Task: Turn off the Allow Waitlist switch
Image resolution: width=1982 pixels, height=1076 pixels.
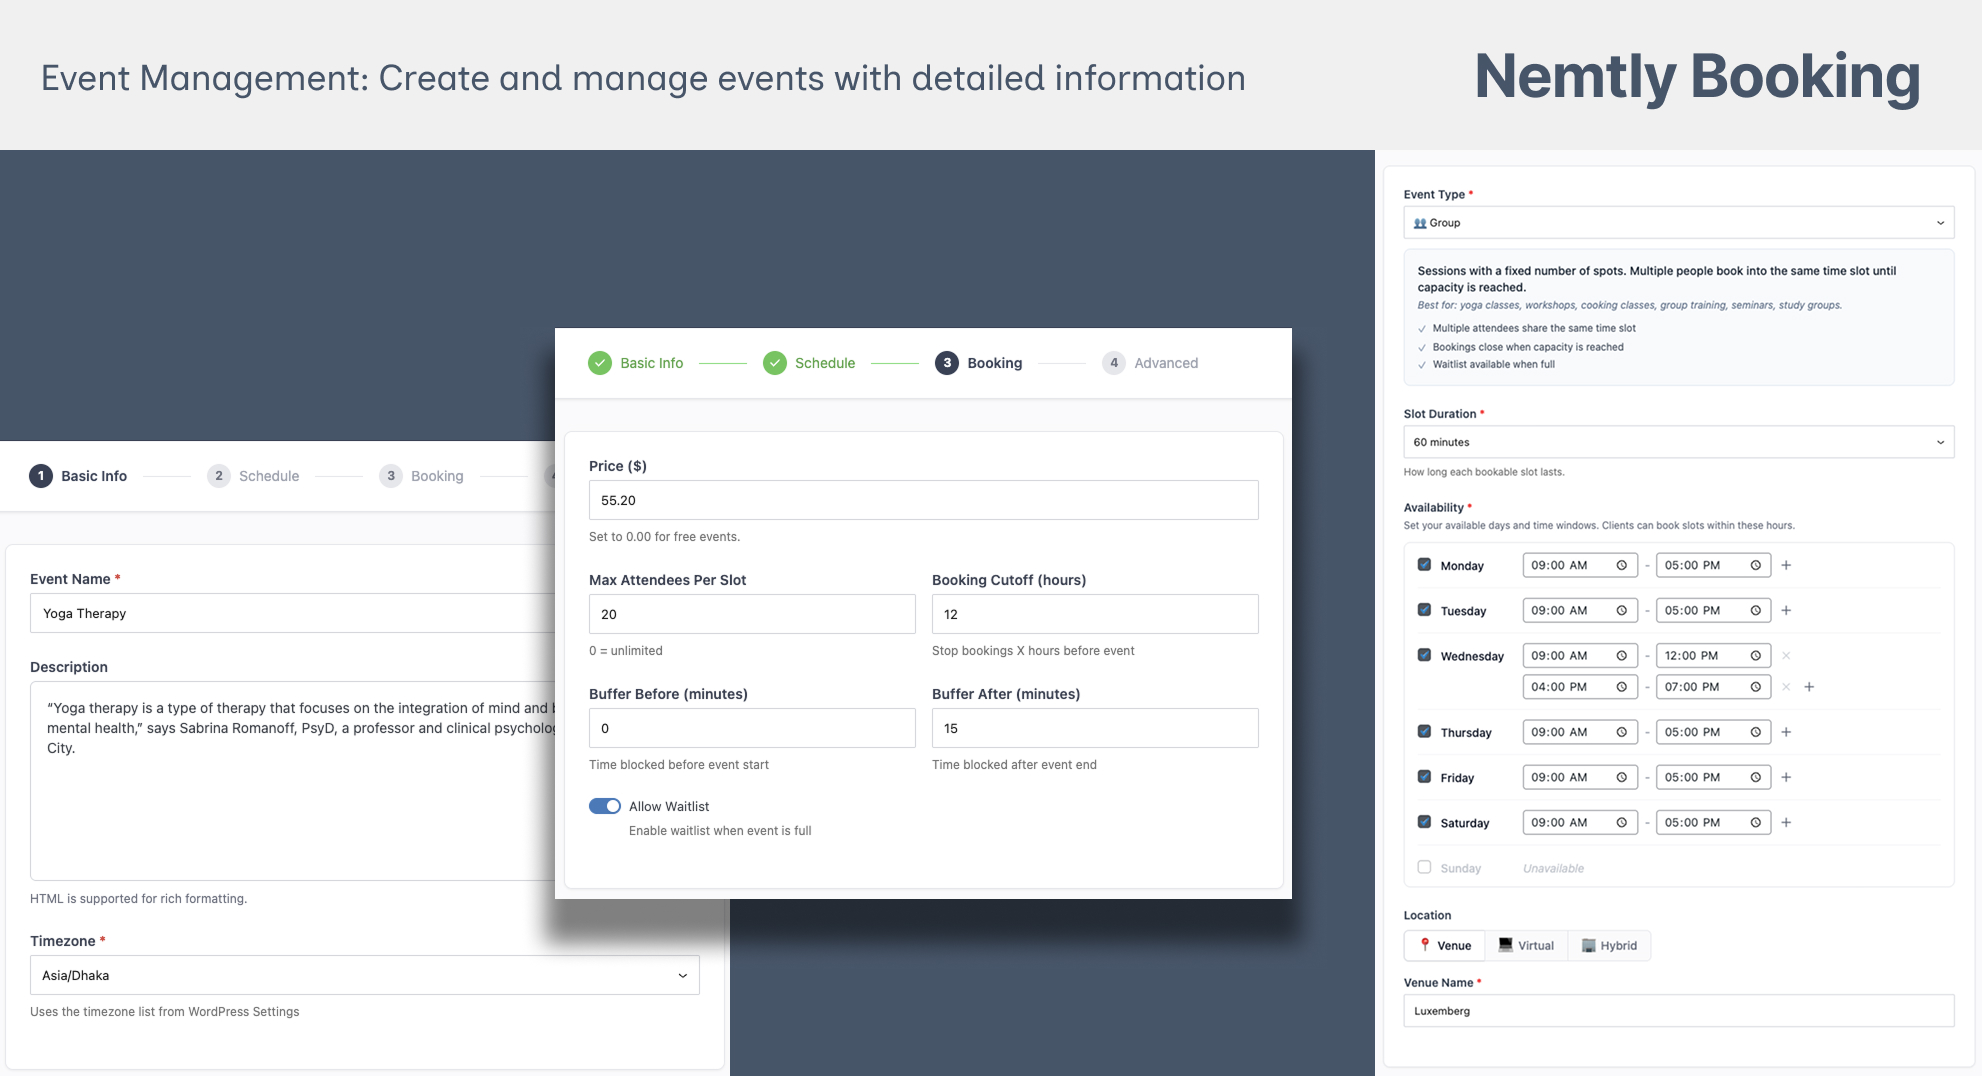Action: point(605,806)
